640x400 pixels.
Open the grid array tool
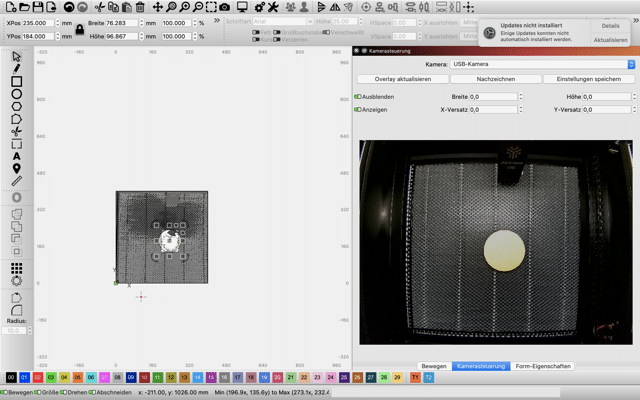click(x=17, y=268)
